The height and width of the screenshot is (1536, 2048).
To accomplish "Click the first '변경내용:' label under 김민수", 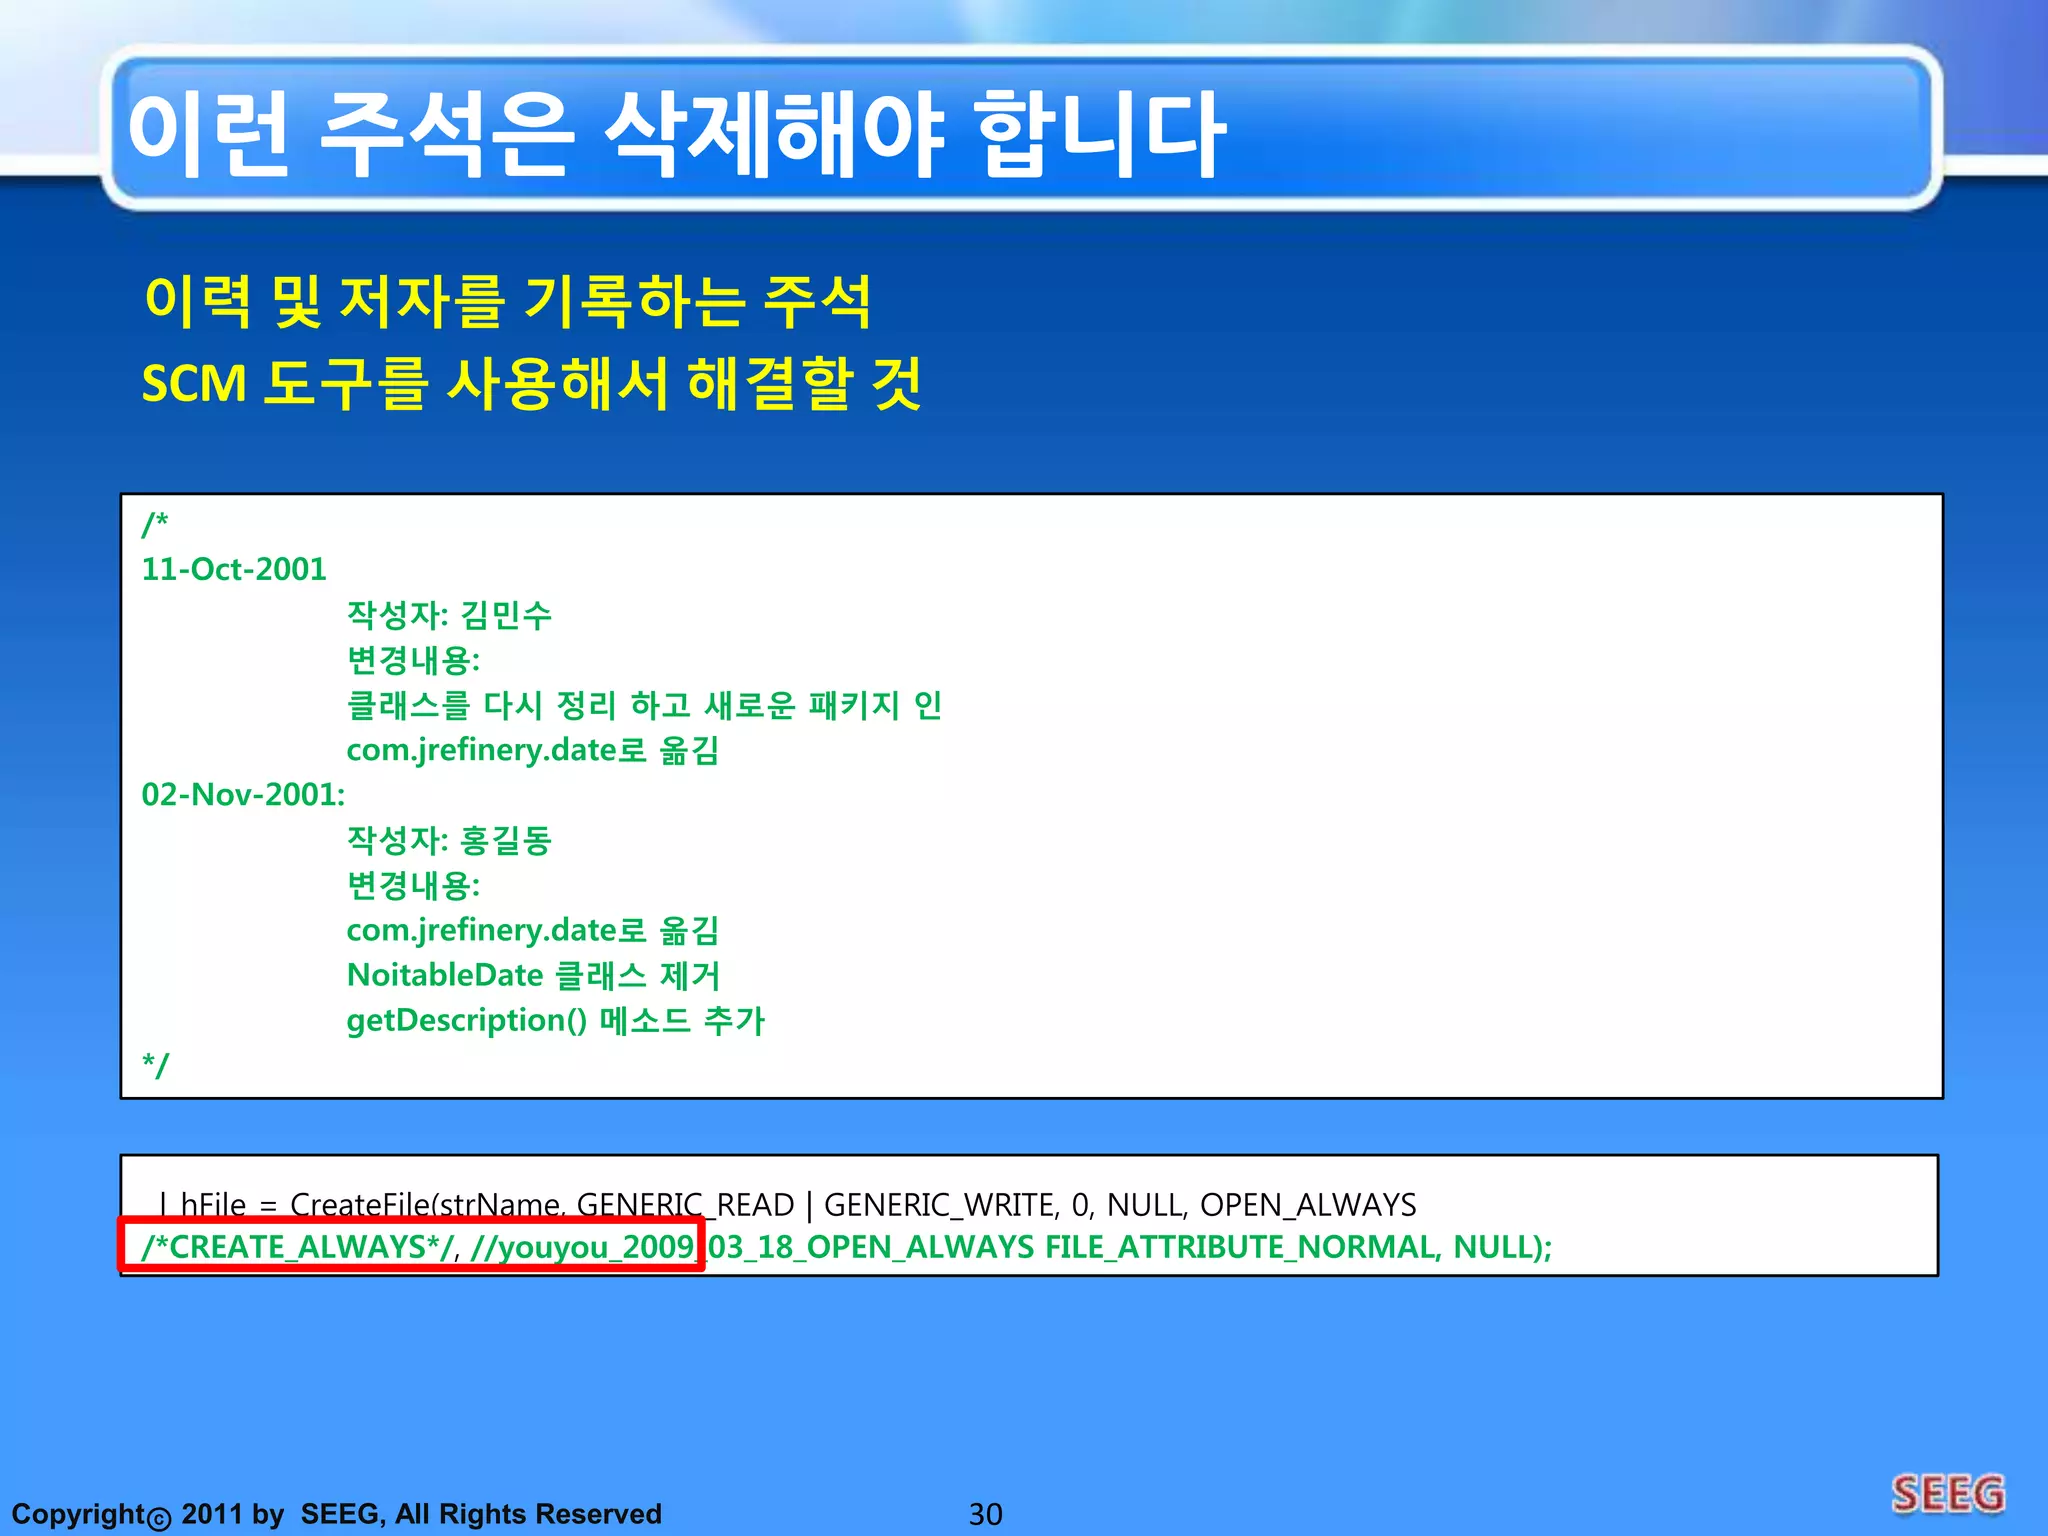I will [x=413, y=660].
